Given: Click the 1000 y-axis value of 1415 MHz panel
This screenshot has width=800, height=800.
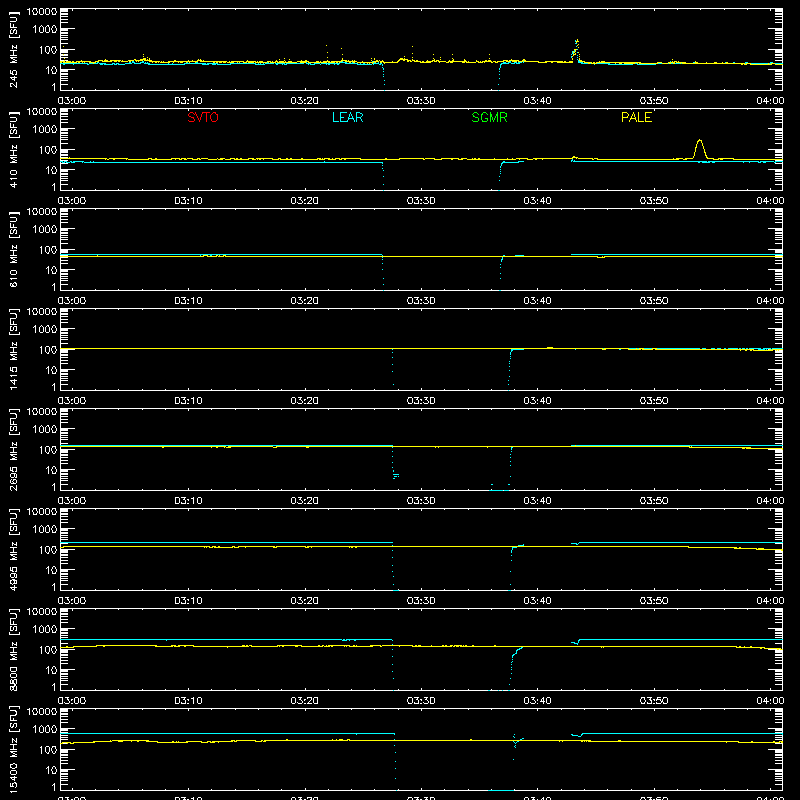Looking at the screenshot, I should (45, 330).
